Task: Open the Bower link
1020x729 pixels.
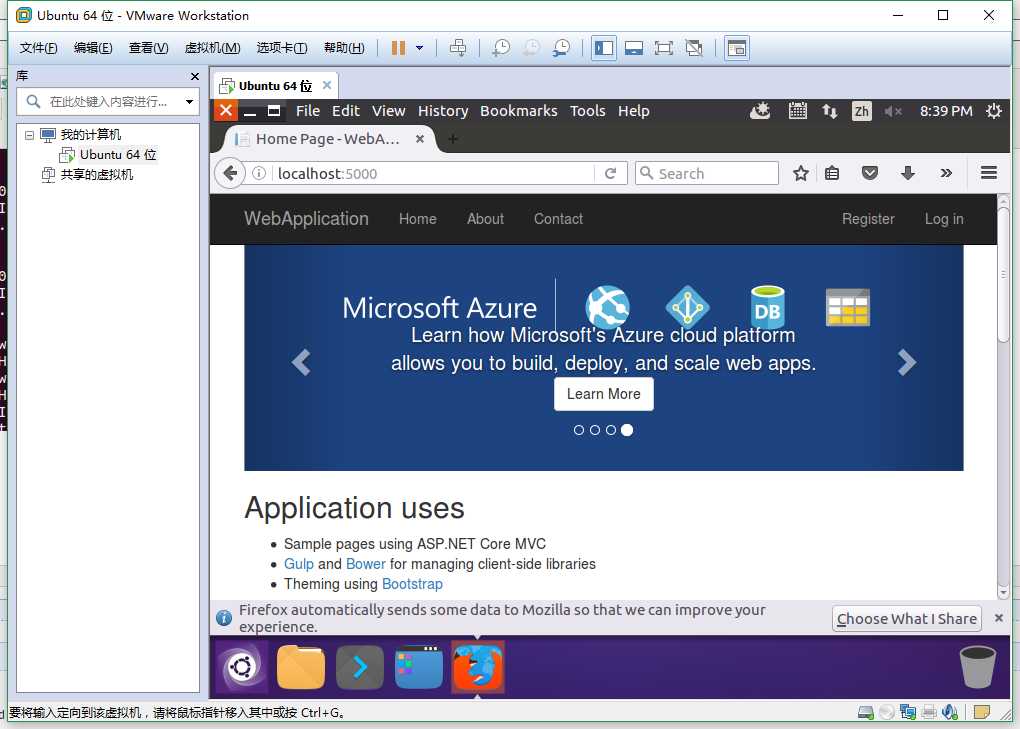Action: [x=366, y=564]
